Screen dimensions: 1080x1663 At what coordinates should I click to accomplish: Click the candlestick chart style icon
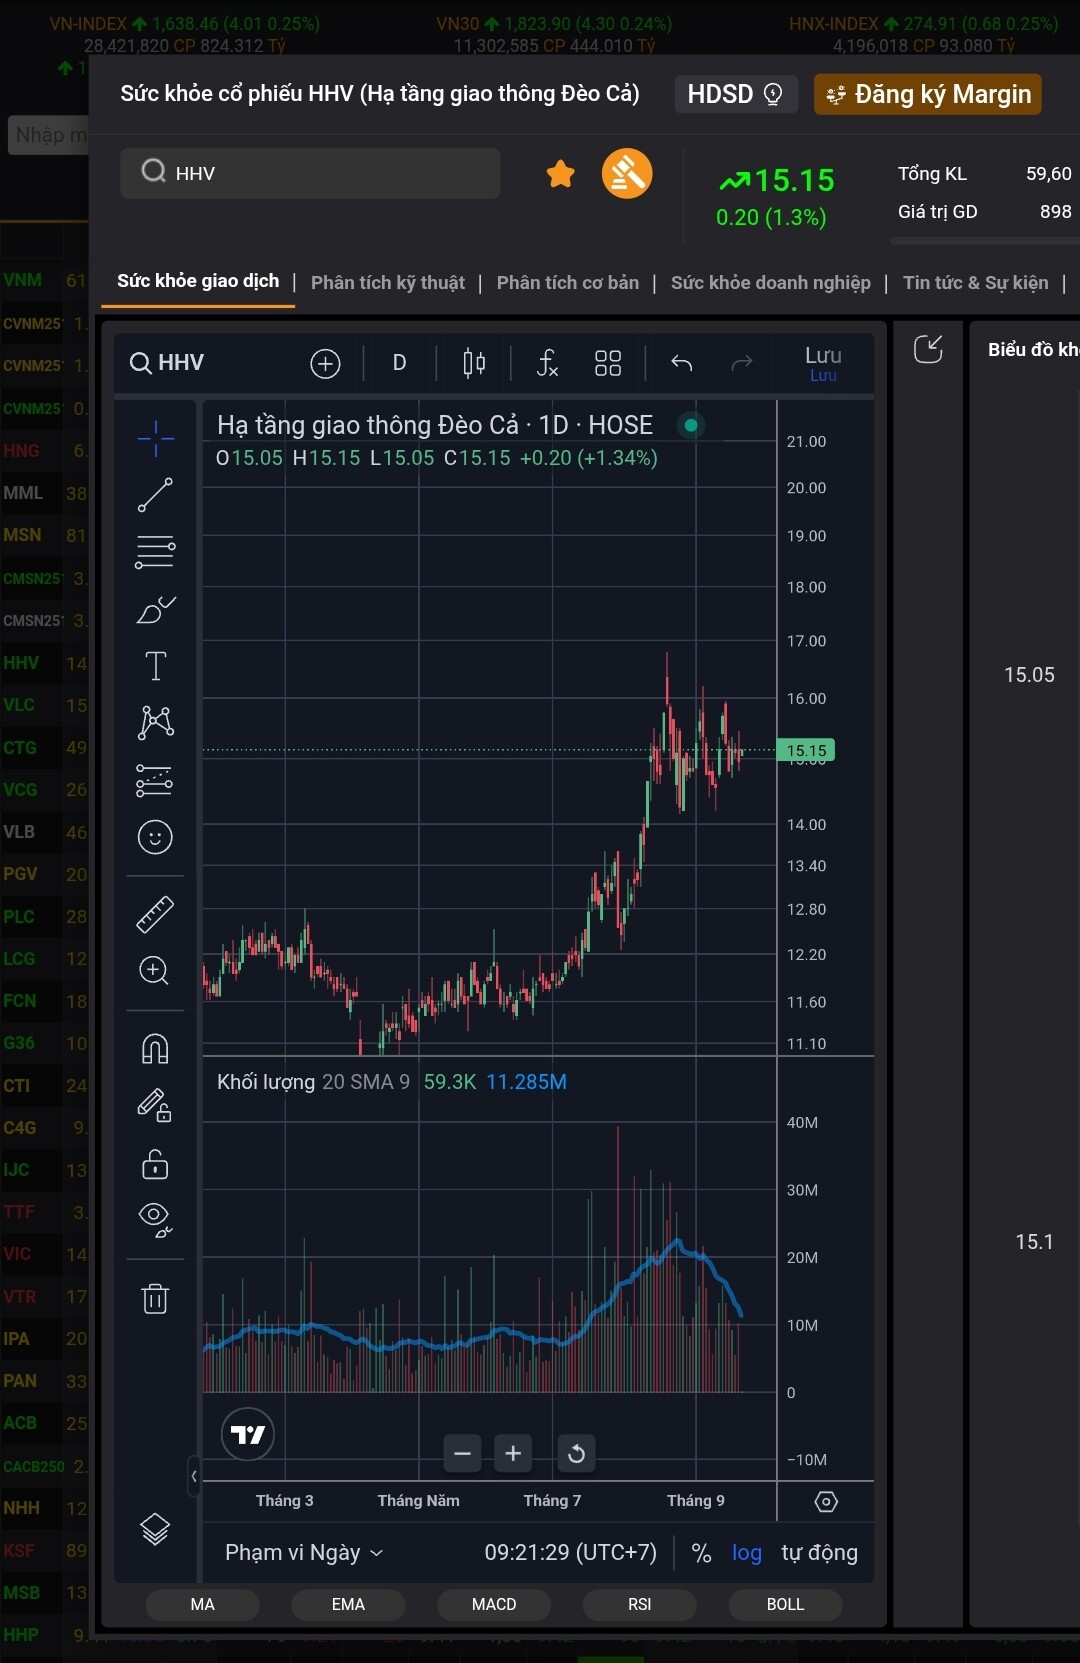(x=474, y=363)
